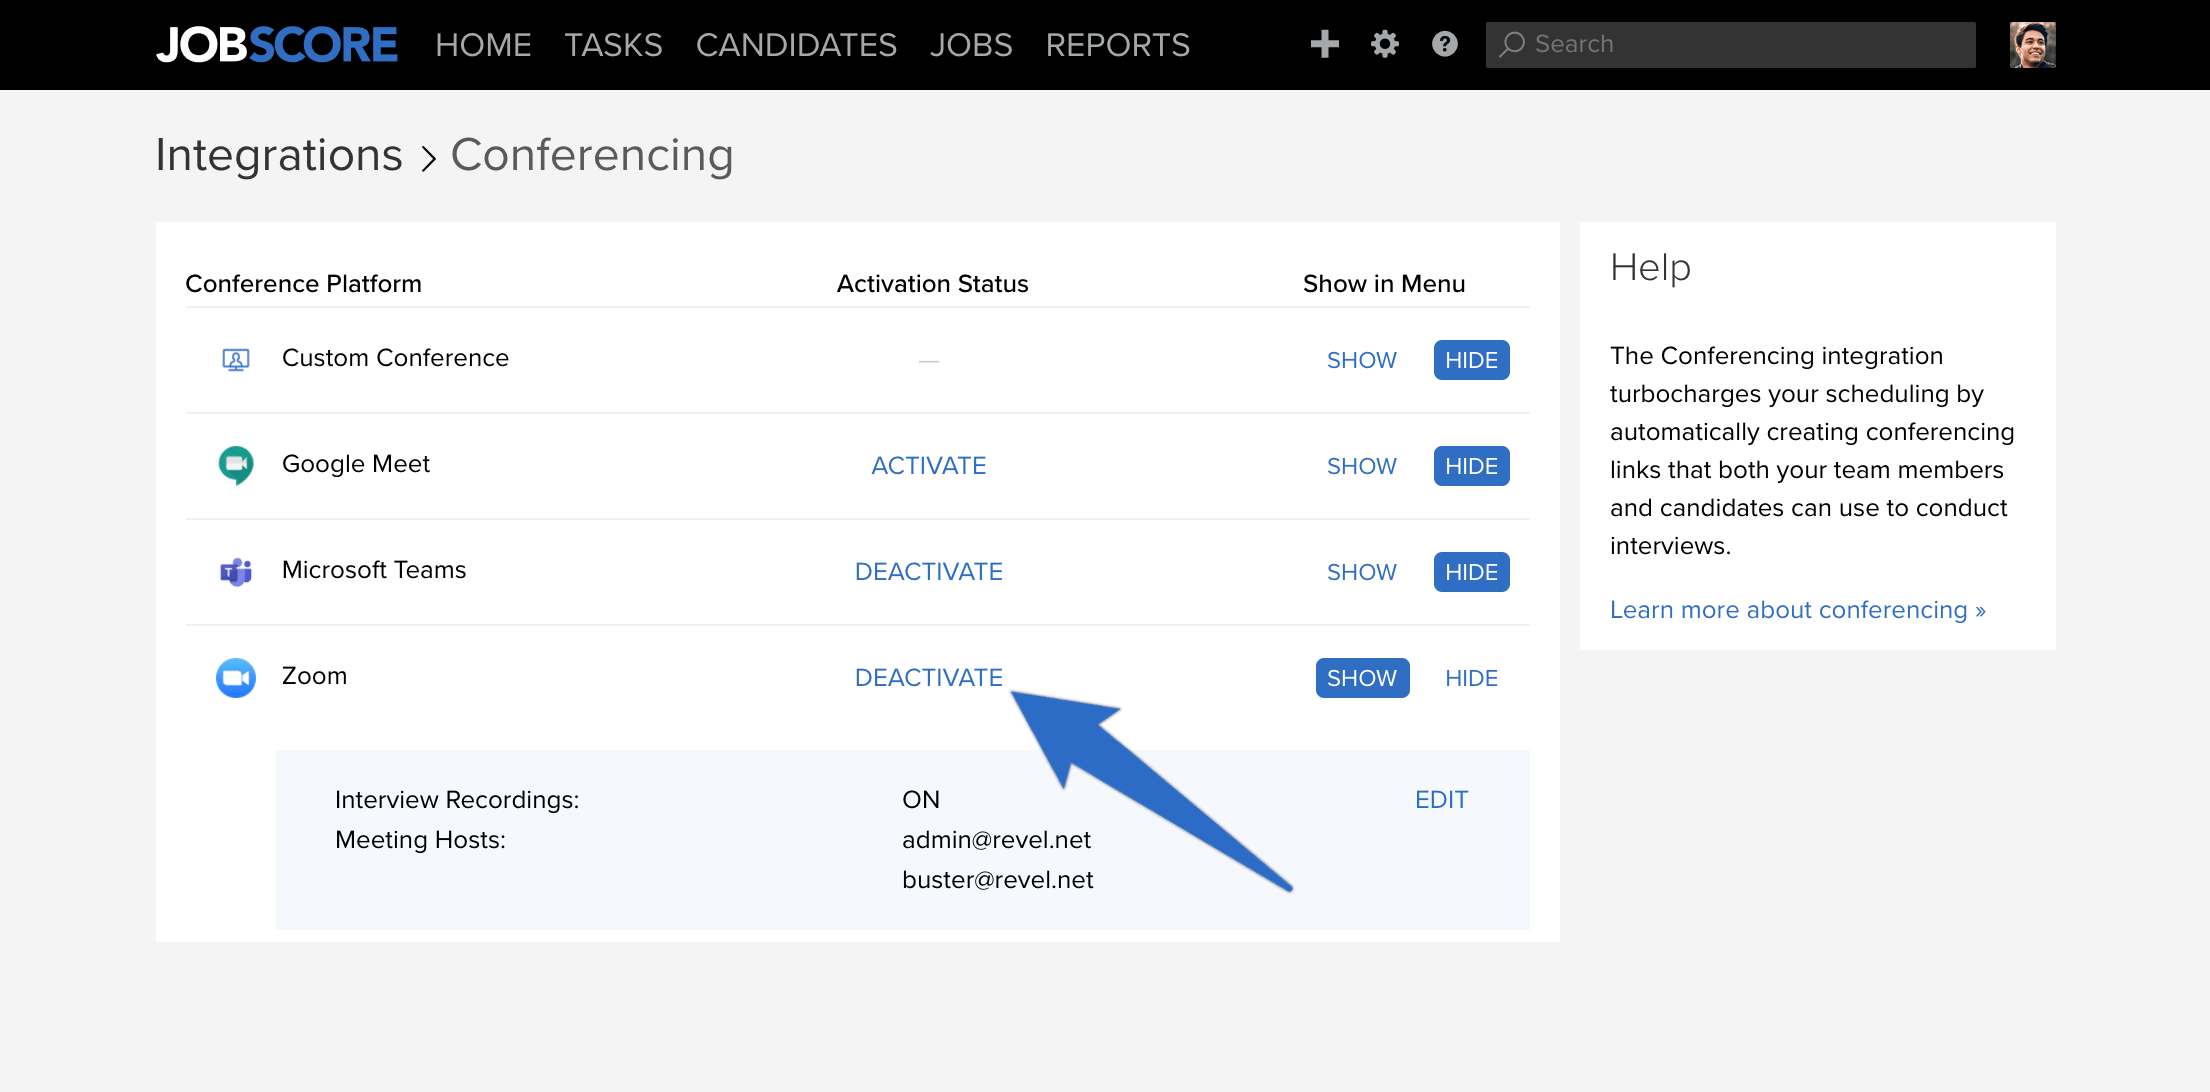
Task: Click the search magnifier icon
Action: (x=1511, y=44)
